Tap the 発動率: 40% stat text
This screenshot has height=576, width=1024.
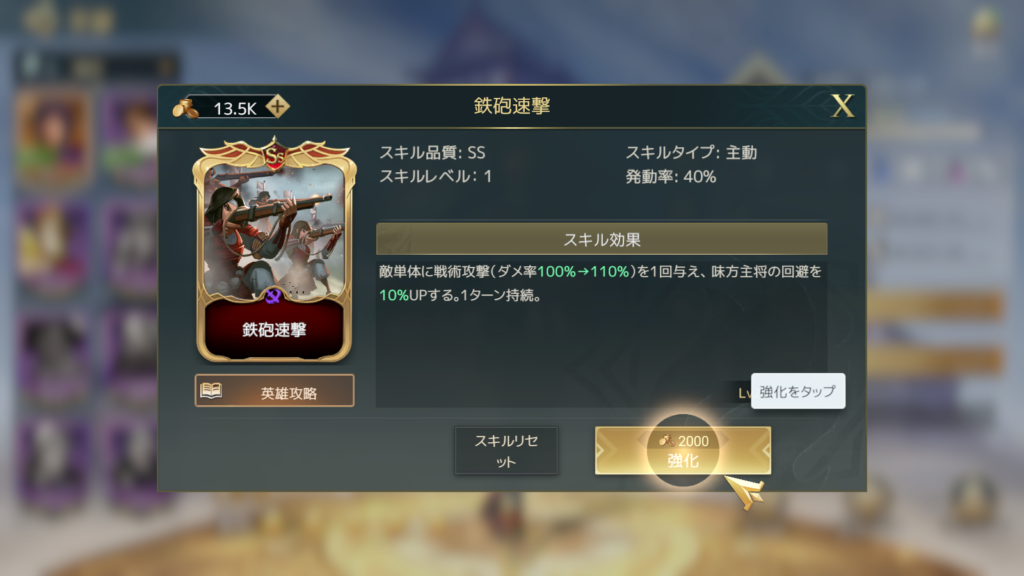pos(671,177)
